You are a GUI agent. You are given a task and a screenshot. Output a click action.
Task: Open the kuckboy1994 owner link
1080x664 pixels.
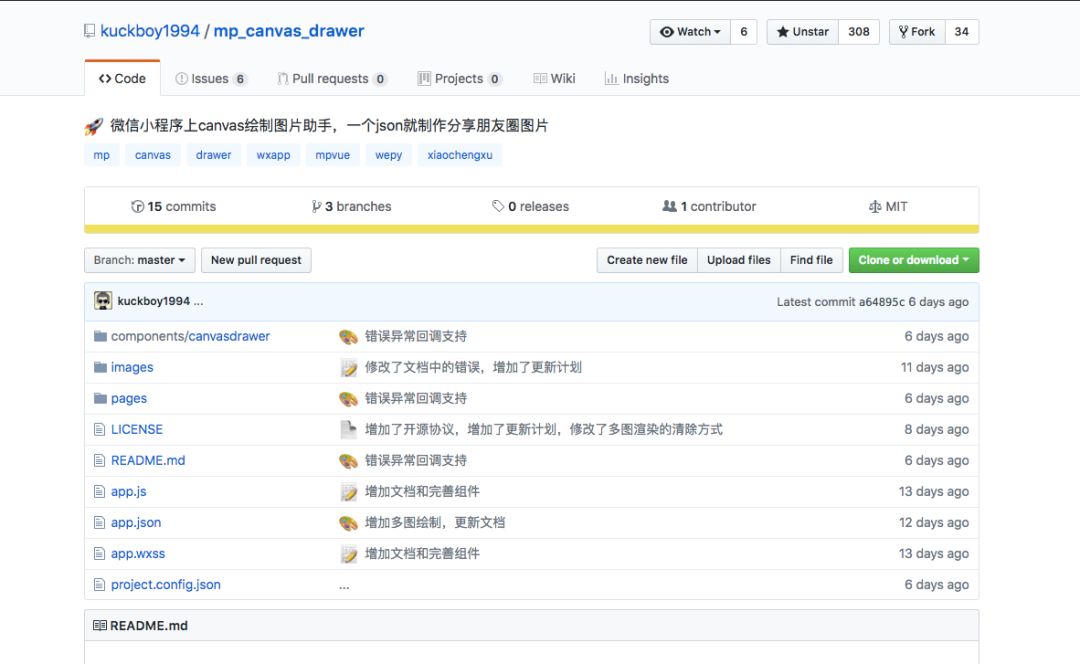149,31
